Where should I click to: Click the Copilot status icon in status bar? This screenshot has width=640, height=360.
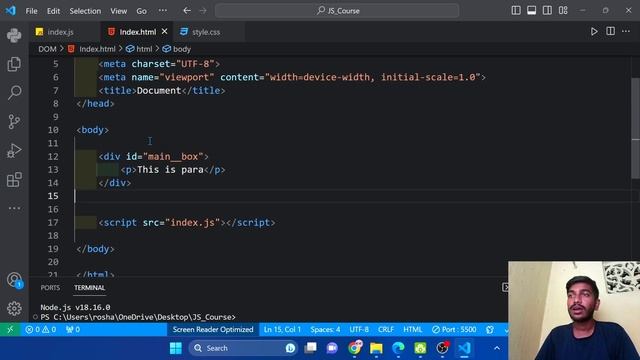[x=490, y=329]
